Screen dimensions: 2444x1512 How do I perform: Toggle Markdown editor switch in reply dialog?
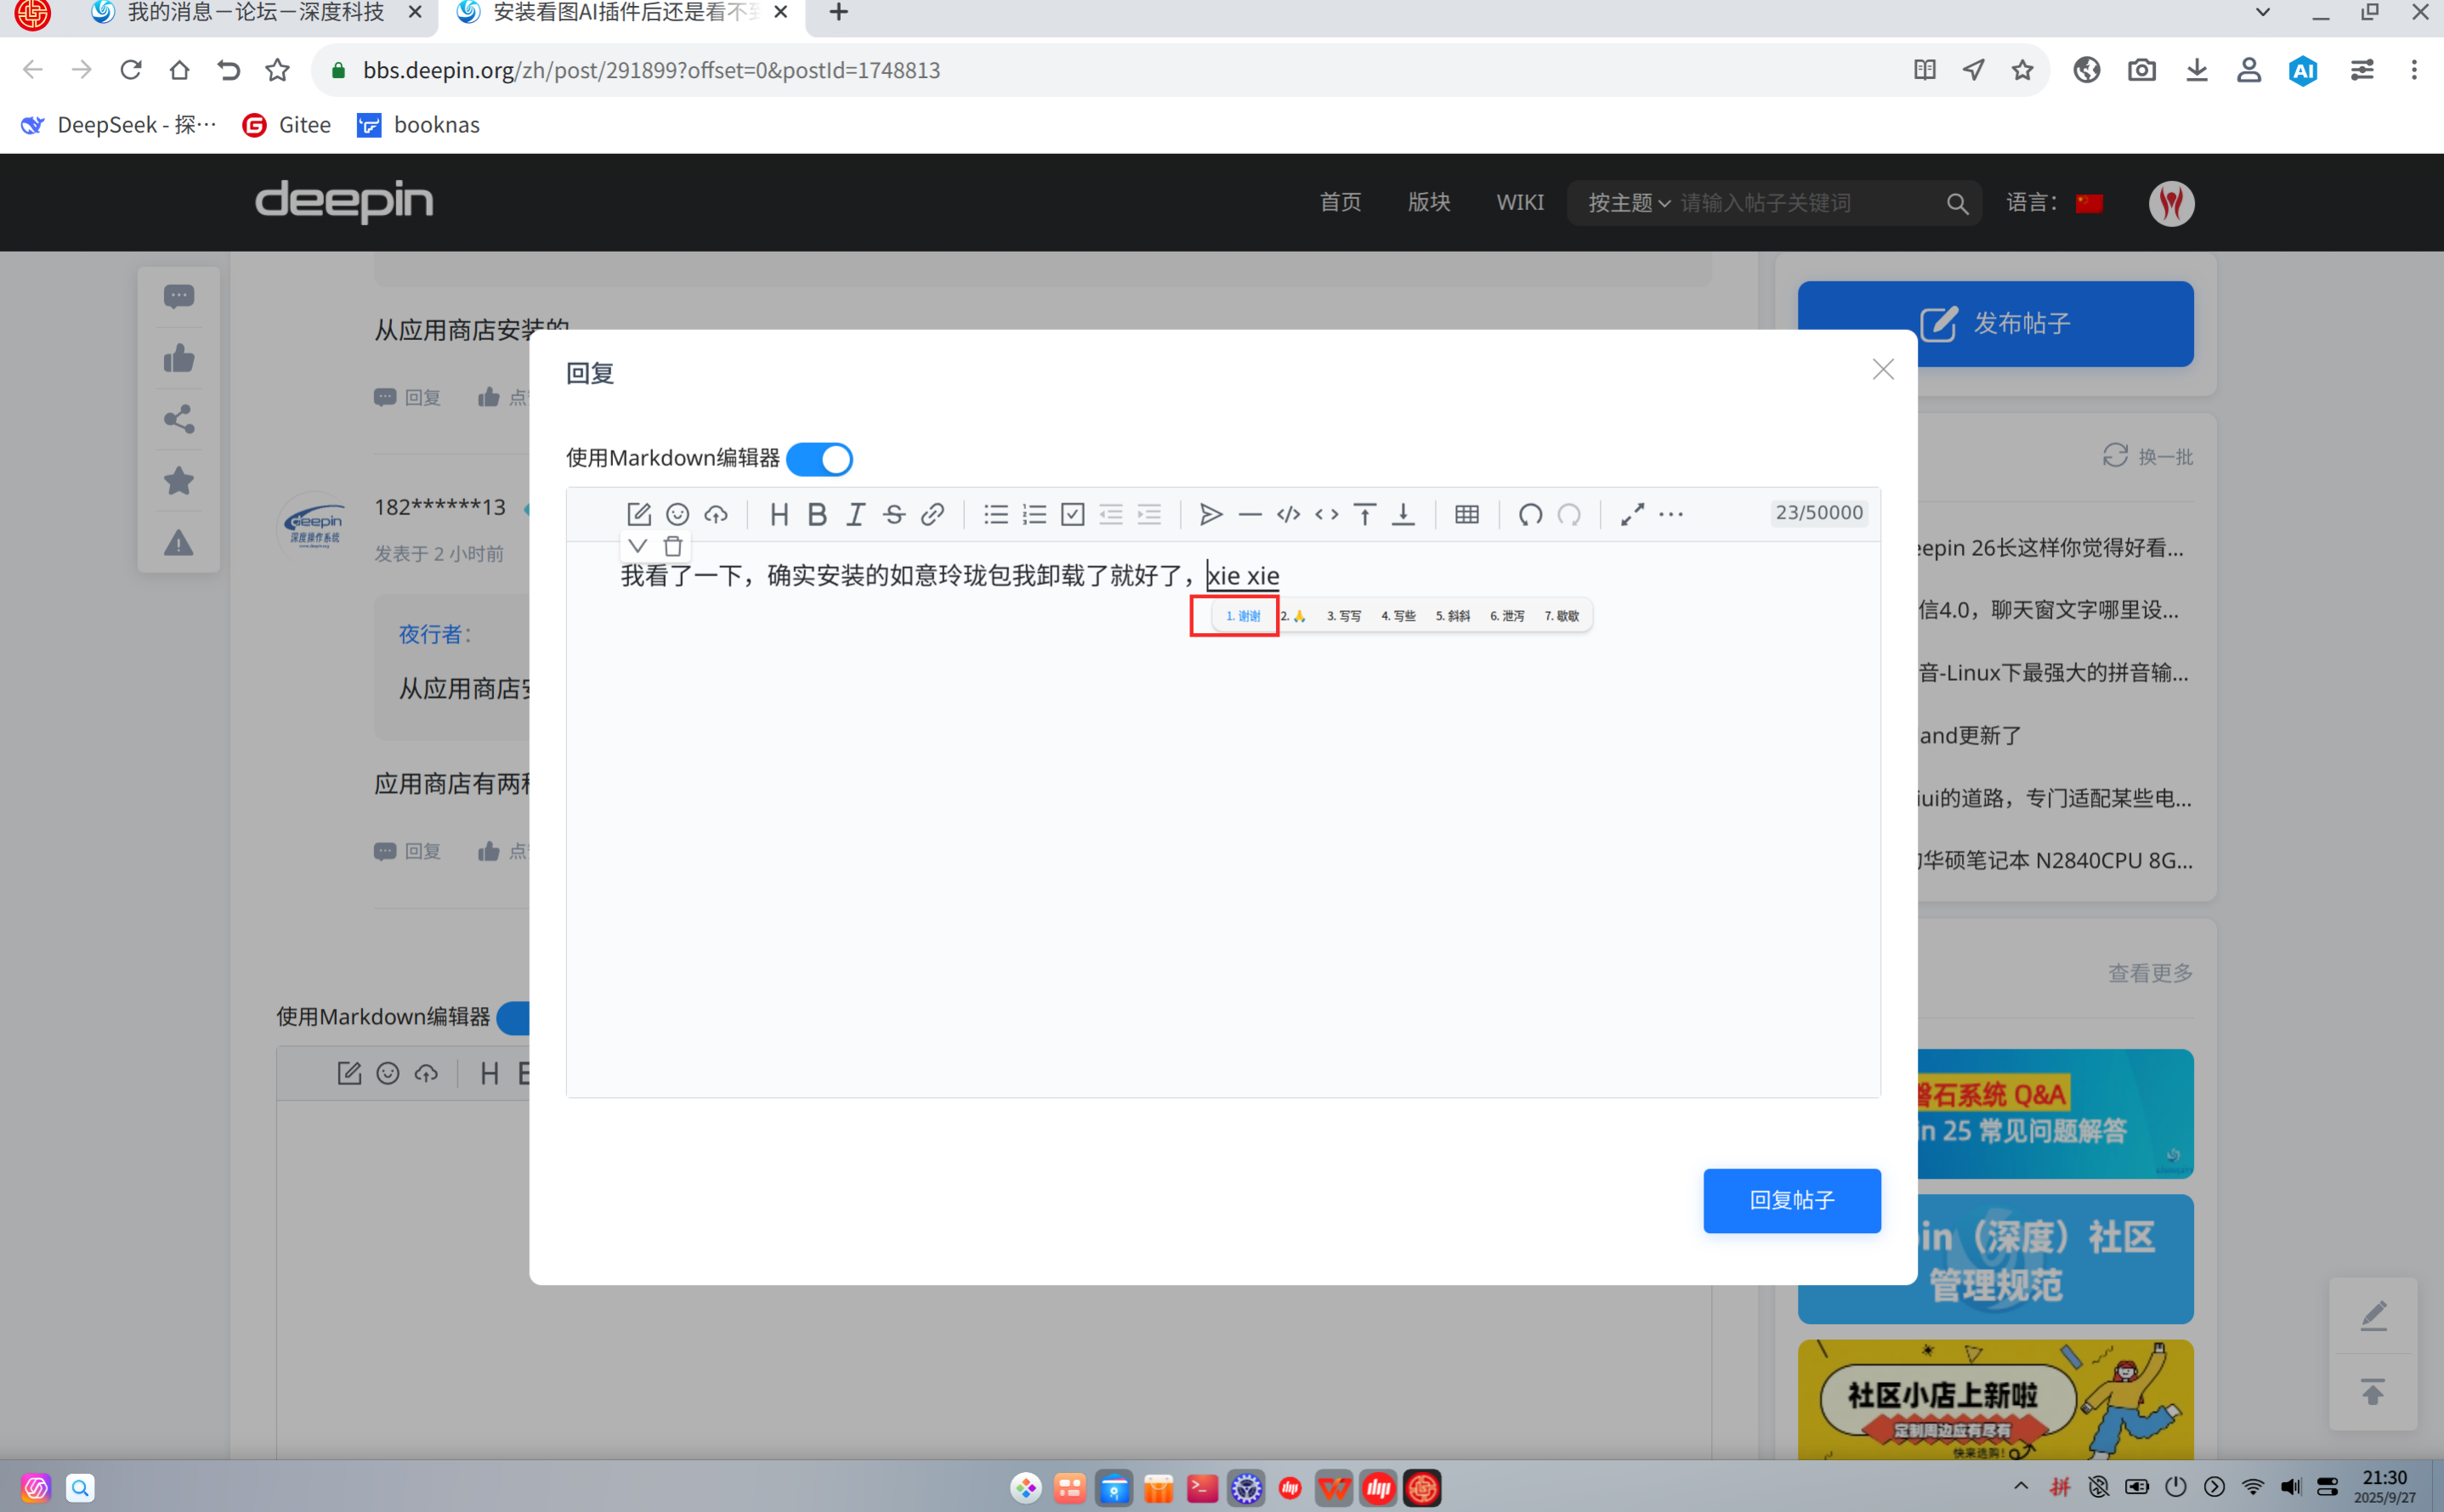(819, 459)
